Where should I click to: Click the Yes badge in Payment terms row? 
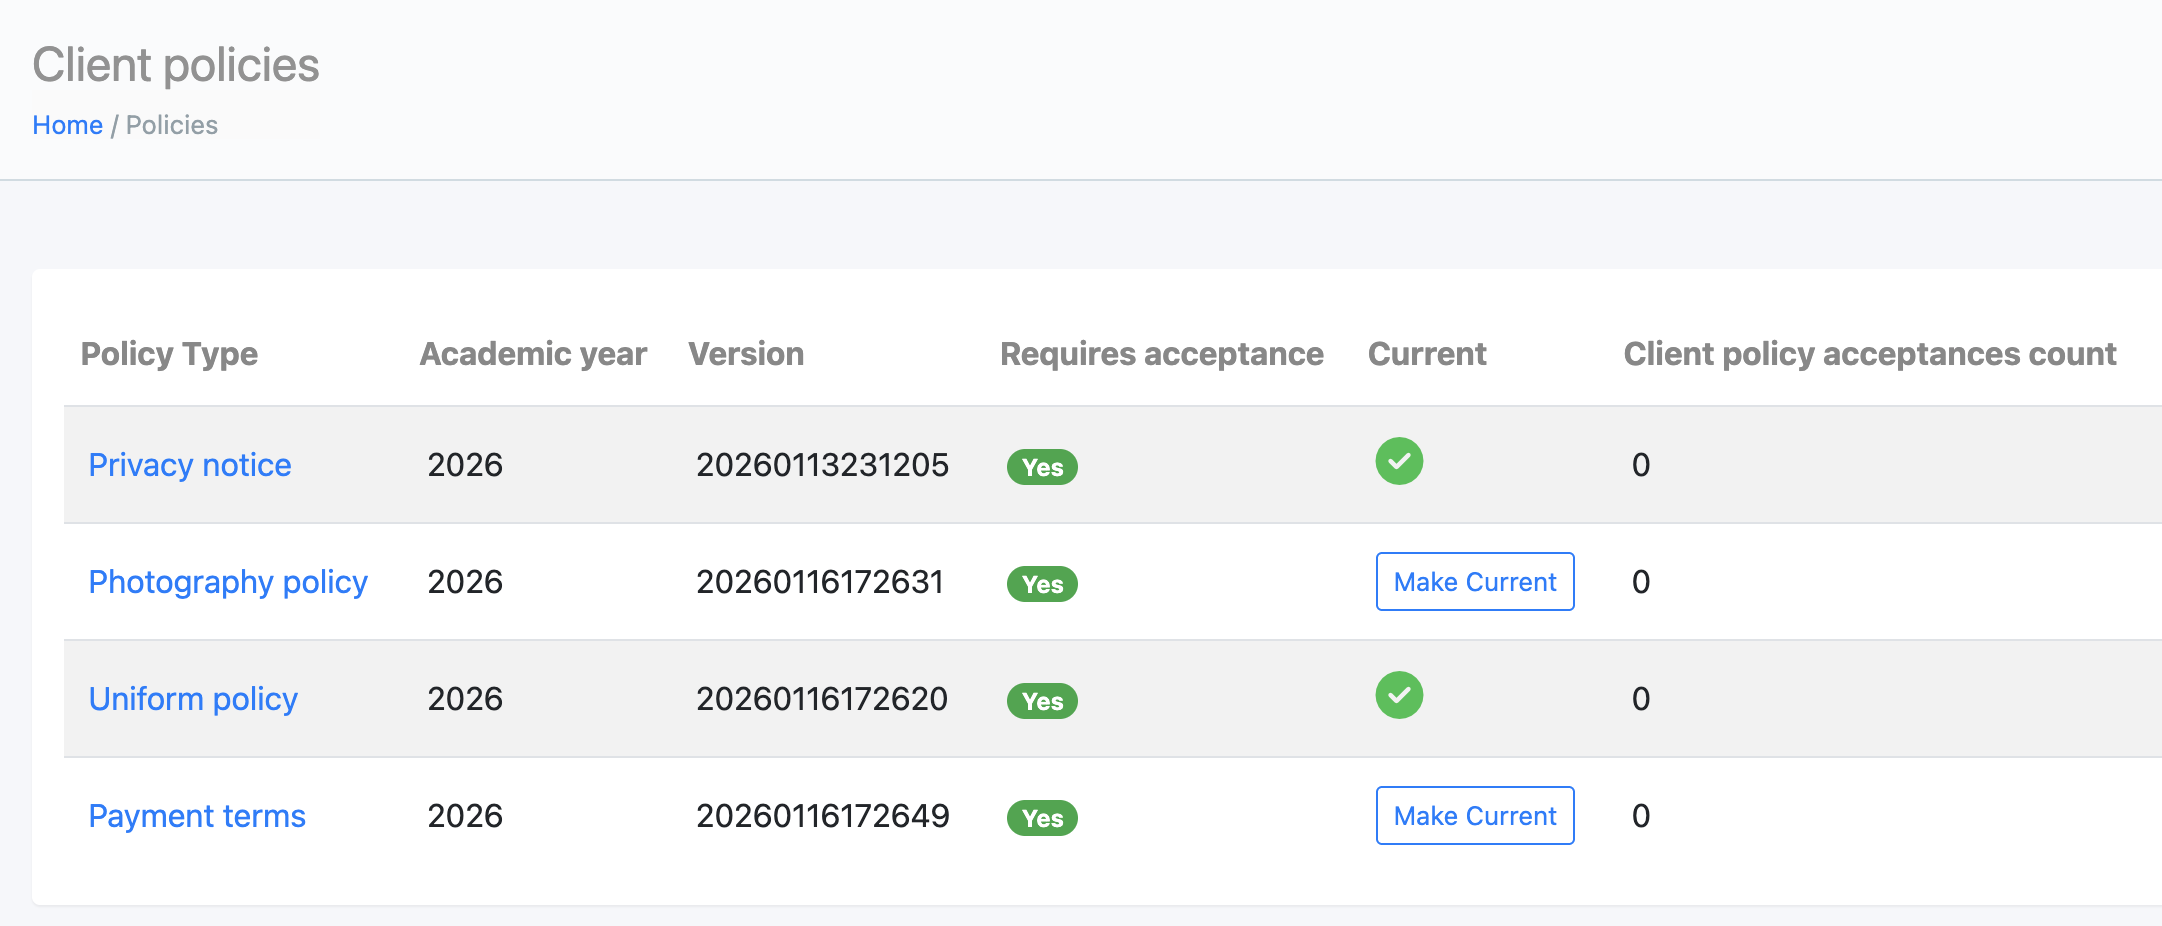click(x=1042, y=818)
